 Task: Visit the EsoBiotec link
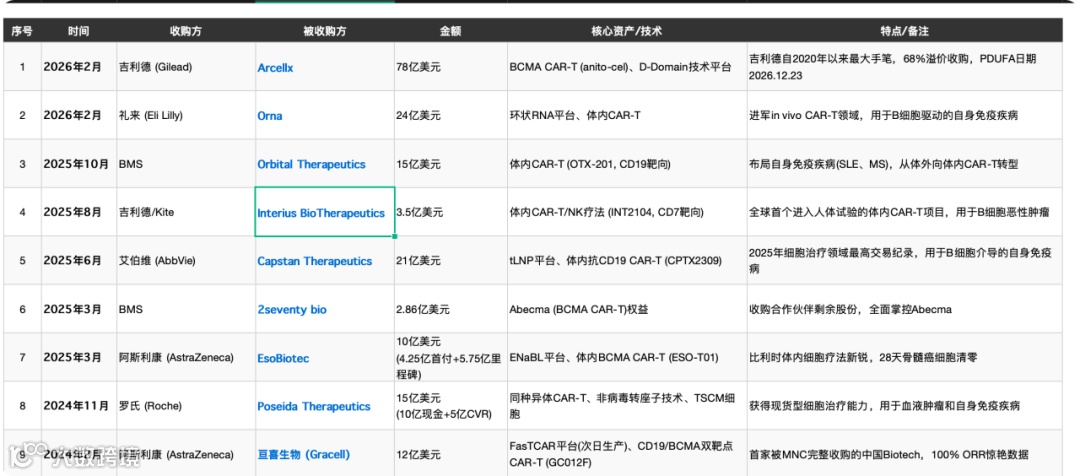[283, 358]
